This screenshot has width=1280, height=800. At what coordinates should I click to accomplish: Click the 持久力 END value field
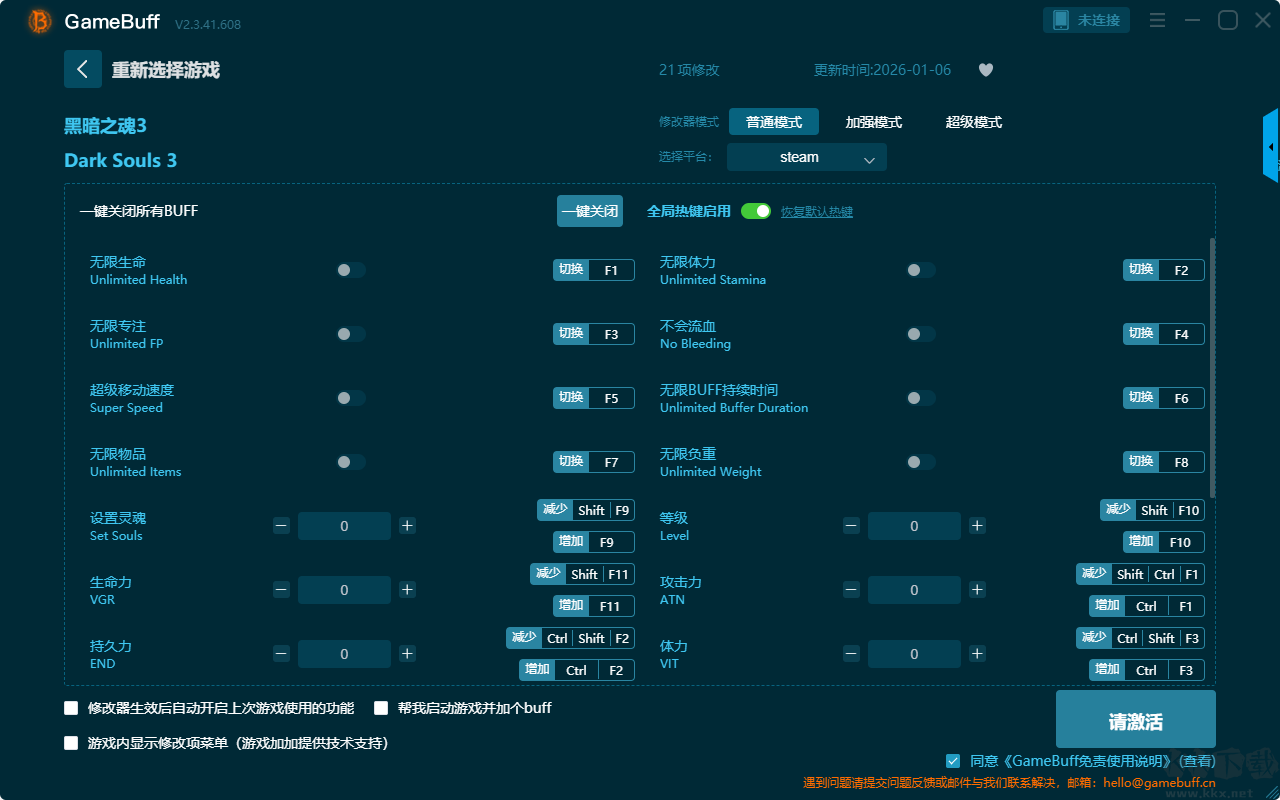[x=344, y=654]
